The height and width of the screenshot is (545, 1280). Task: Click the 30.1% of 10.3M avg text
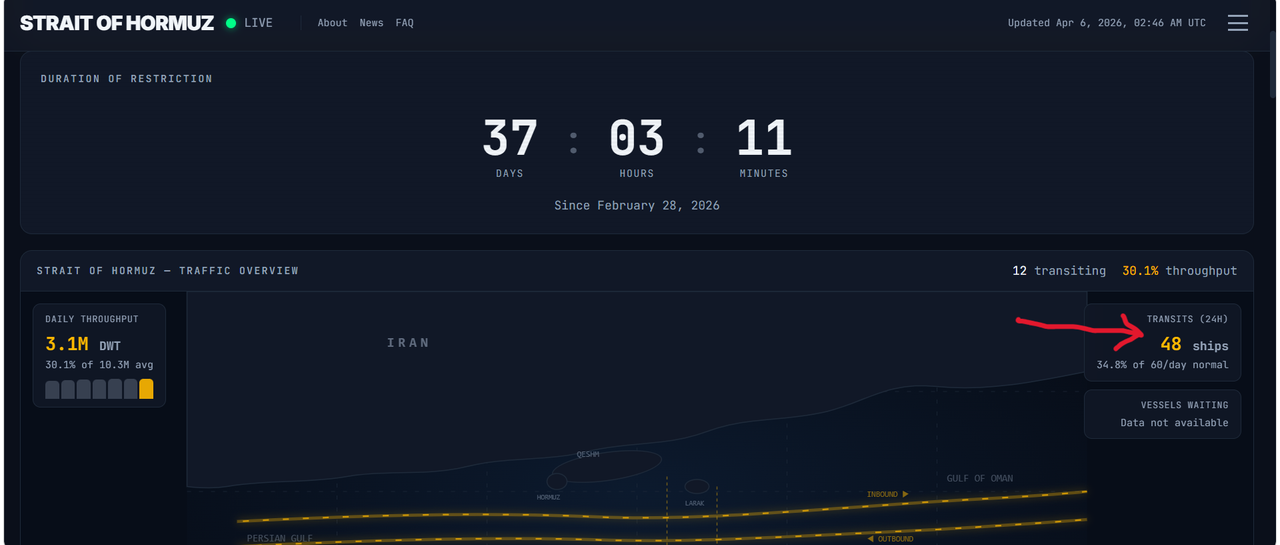click(x=99, y=365)
